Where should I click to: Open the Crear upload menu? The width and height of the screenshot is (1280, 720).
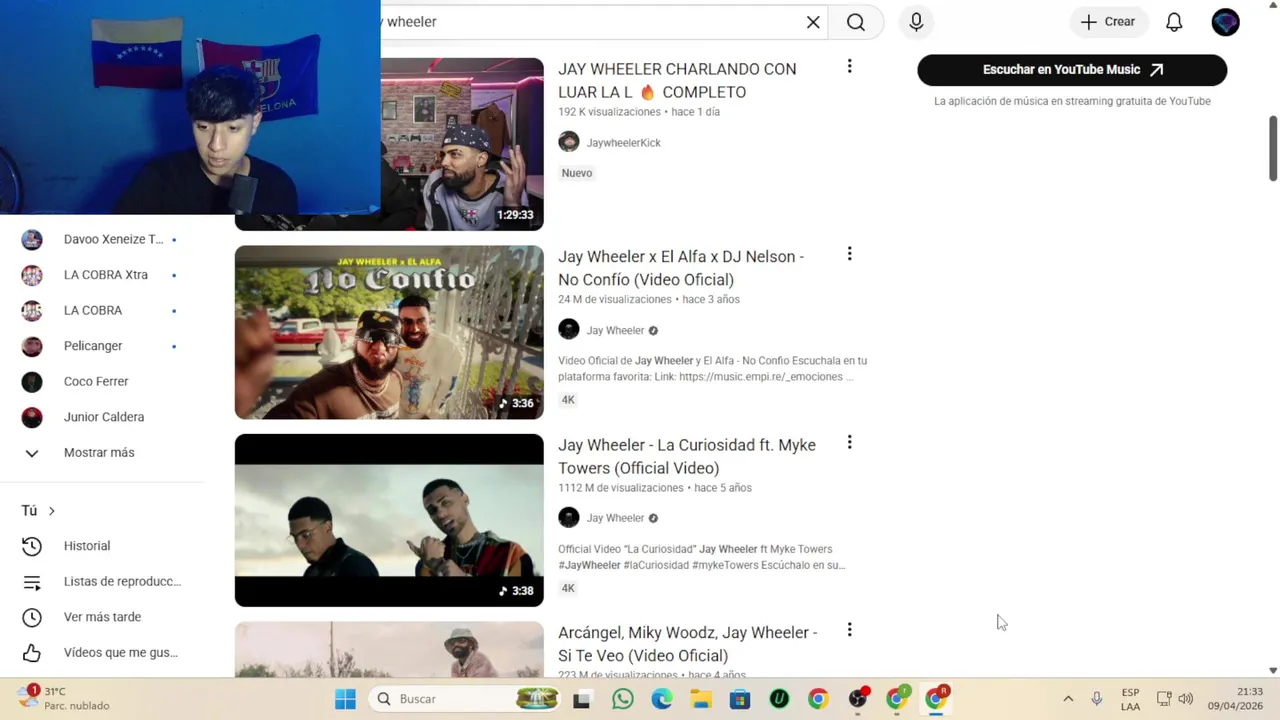click(1108, 22)
